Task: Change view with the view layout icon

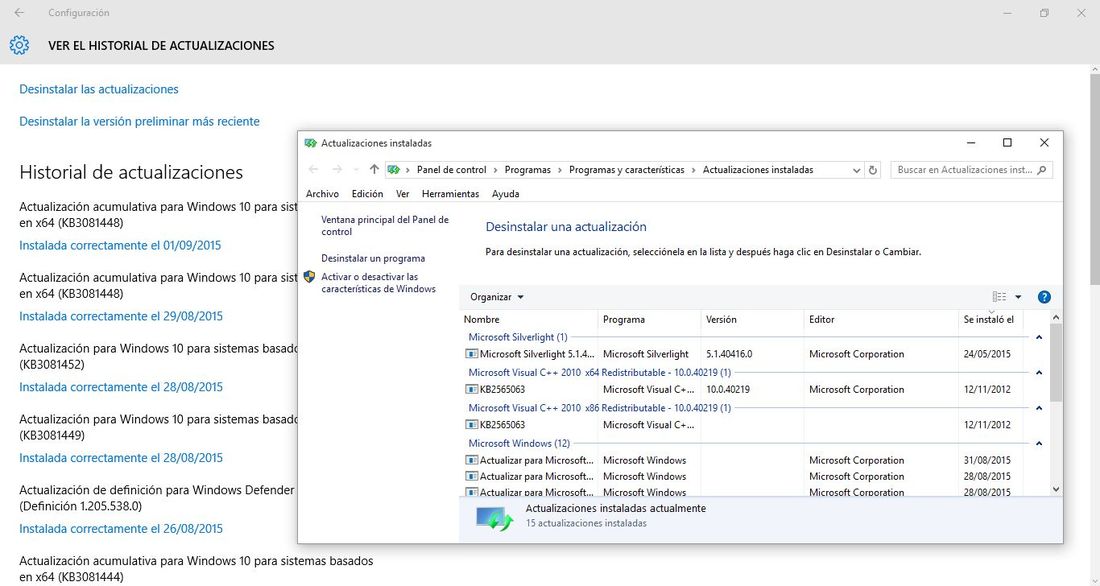Action: point(999,297)
